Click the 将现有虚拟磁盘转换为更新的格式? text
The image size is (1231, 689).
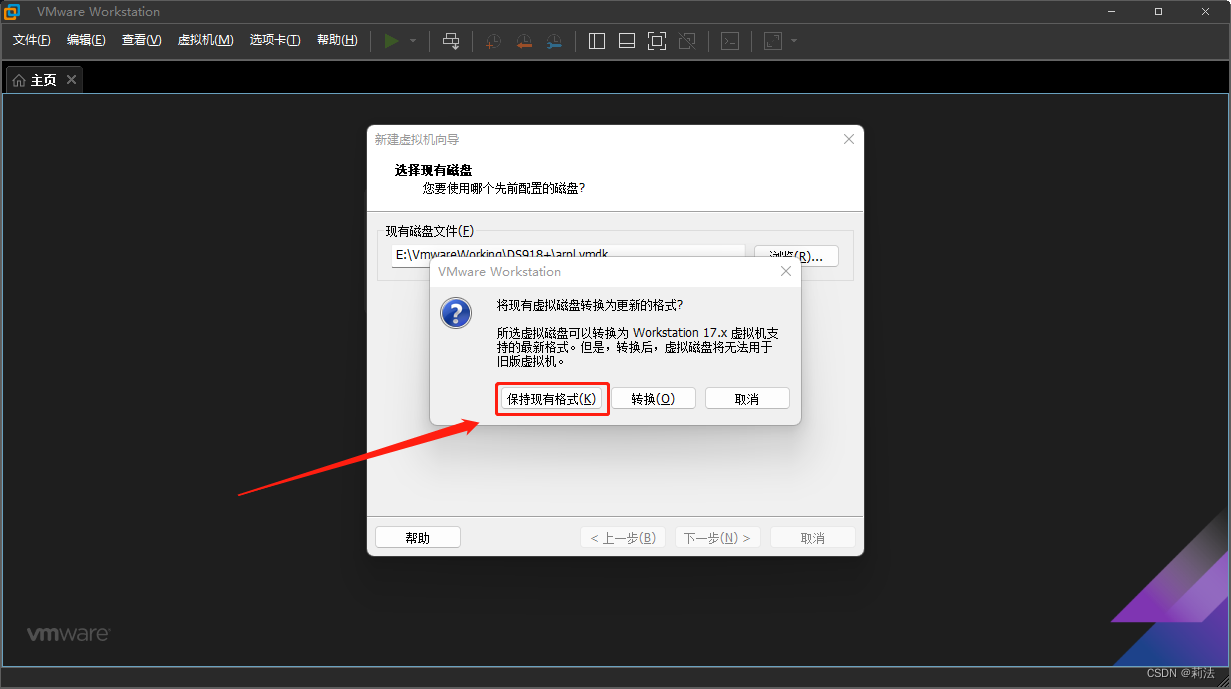point(590,305)
